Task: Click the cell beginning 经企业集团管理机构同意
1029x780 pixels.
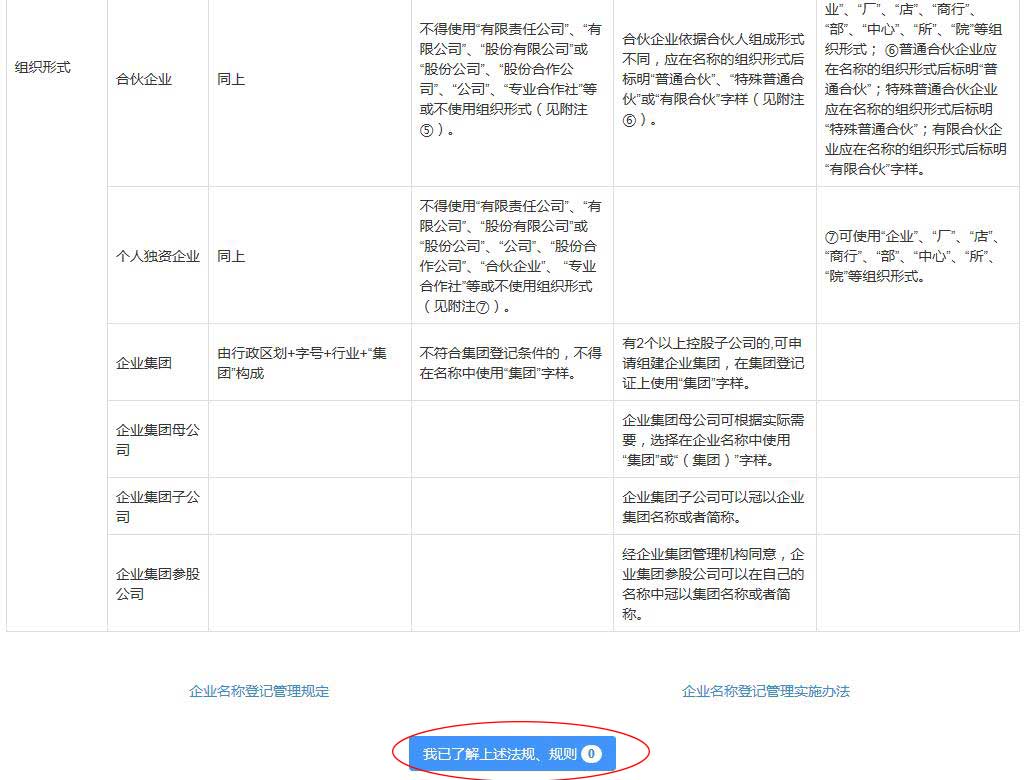Action: point(713,582)
